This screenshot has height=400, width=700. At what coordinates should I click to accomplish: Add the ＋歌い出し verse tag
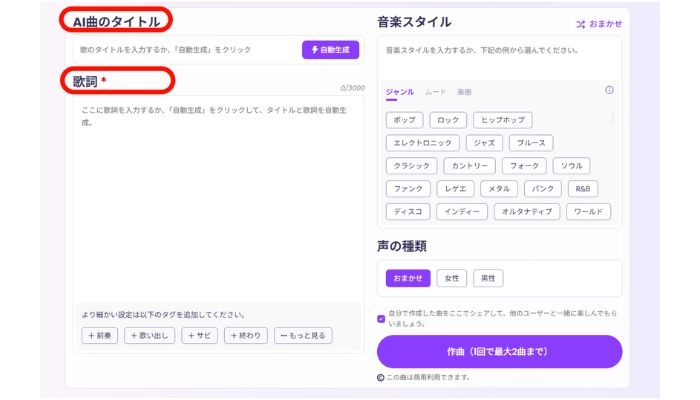click(149, 336)
